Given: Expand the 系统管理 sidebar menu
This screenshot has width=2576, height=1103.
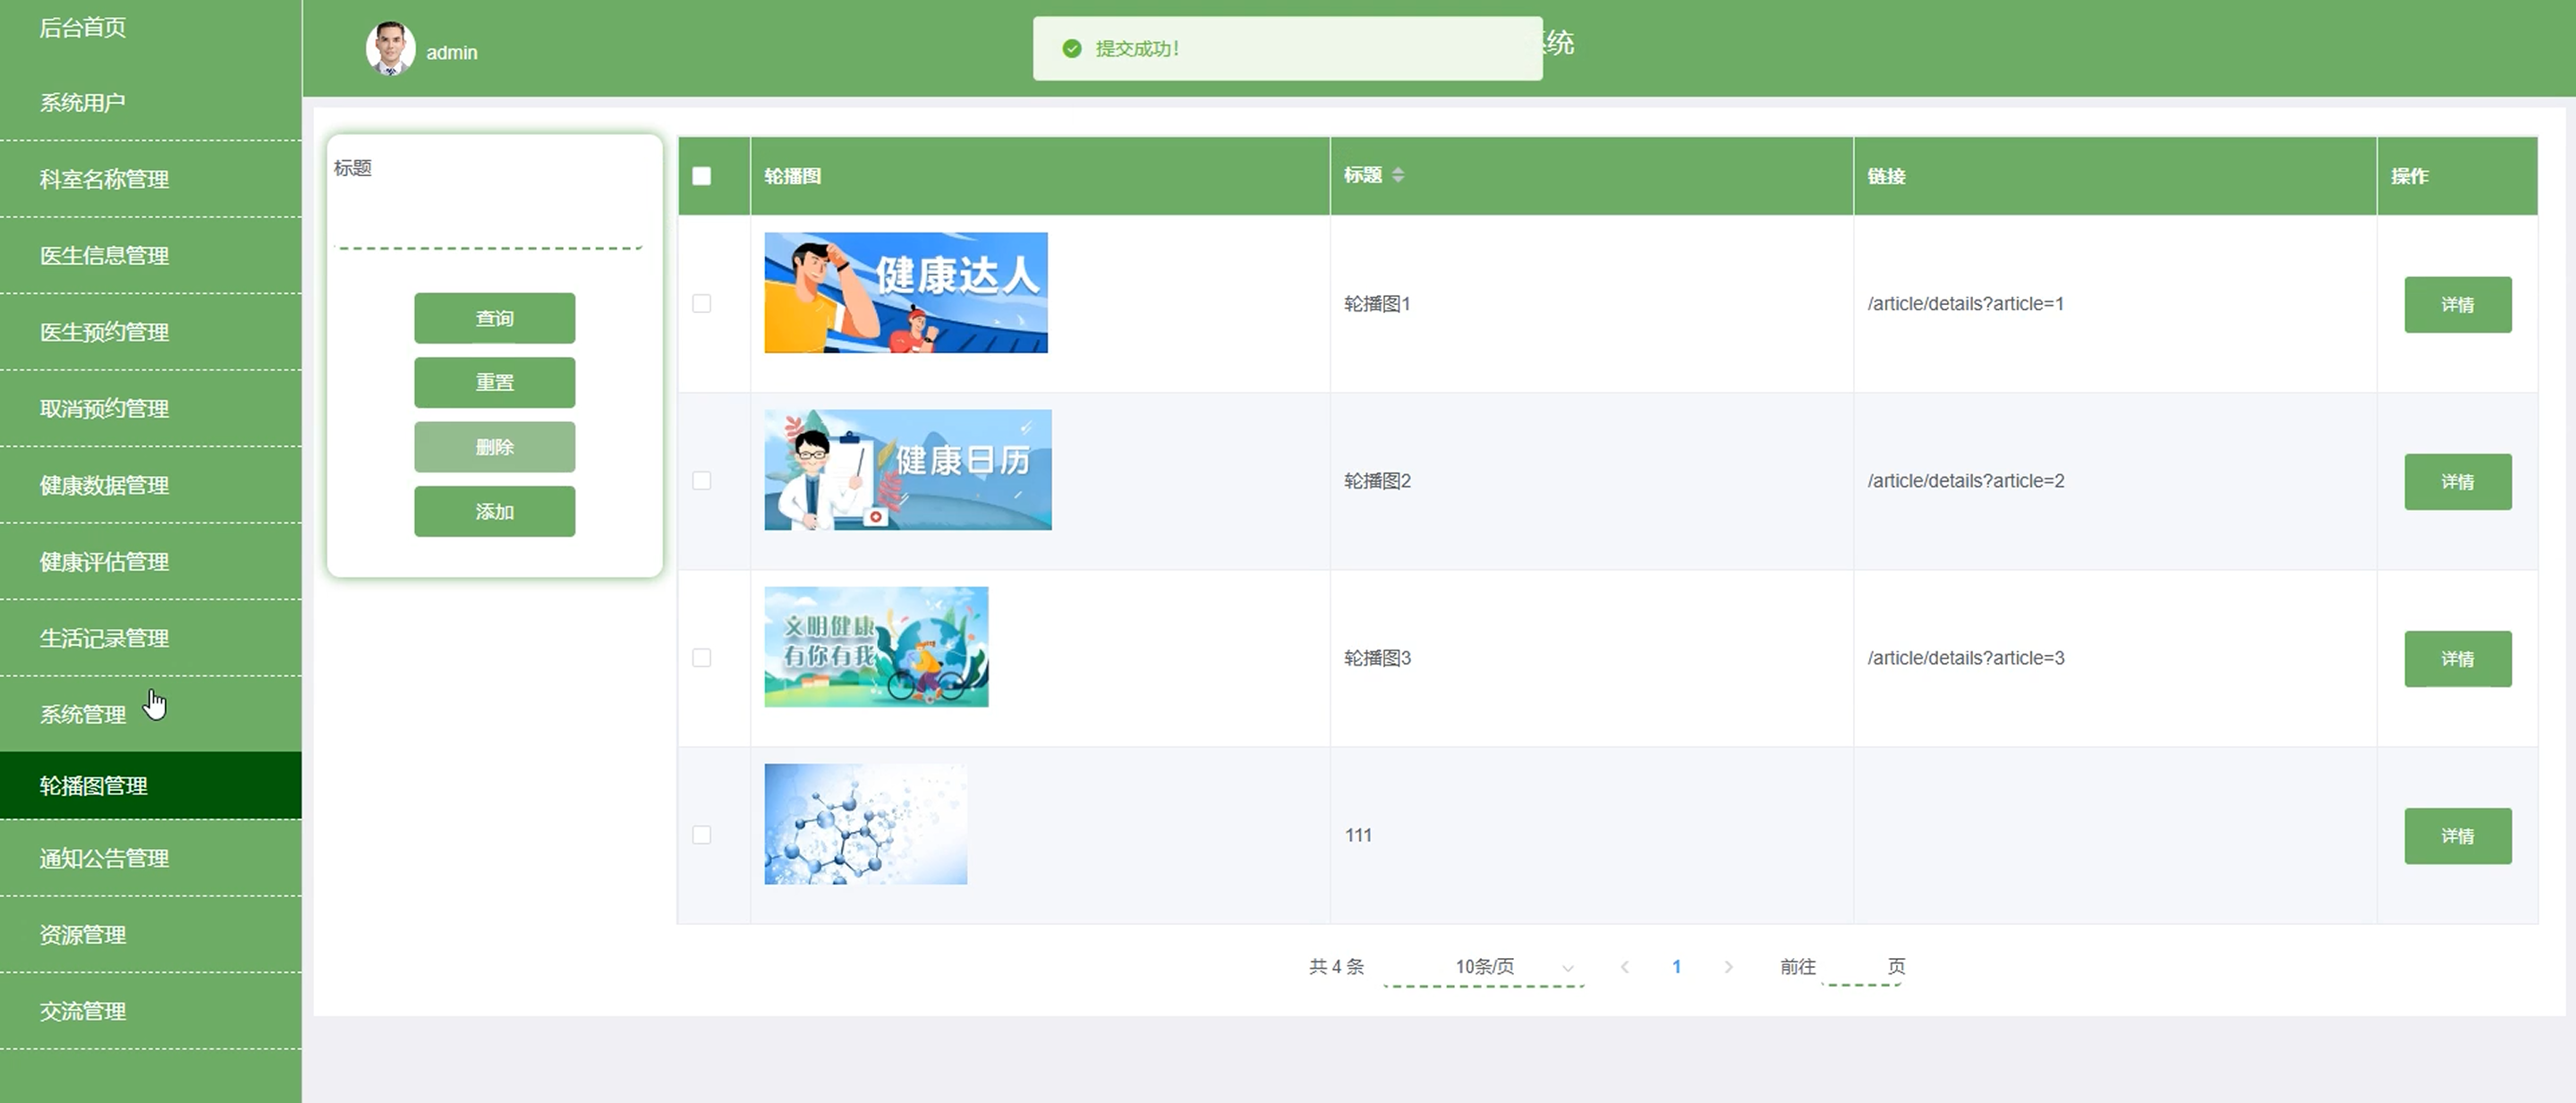Looking at the screenshot, I should click(x=83, y=714).
